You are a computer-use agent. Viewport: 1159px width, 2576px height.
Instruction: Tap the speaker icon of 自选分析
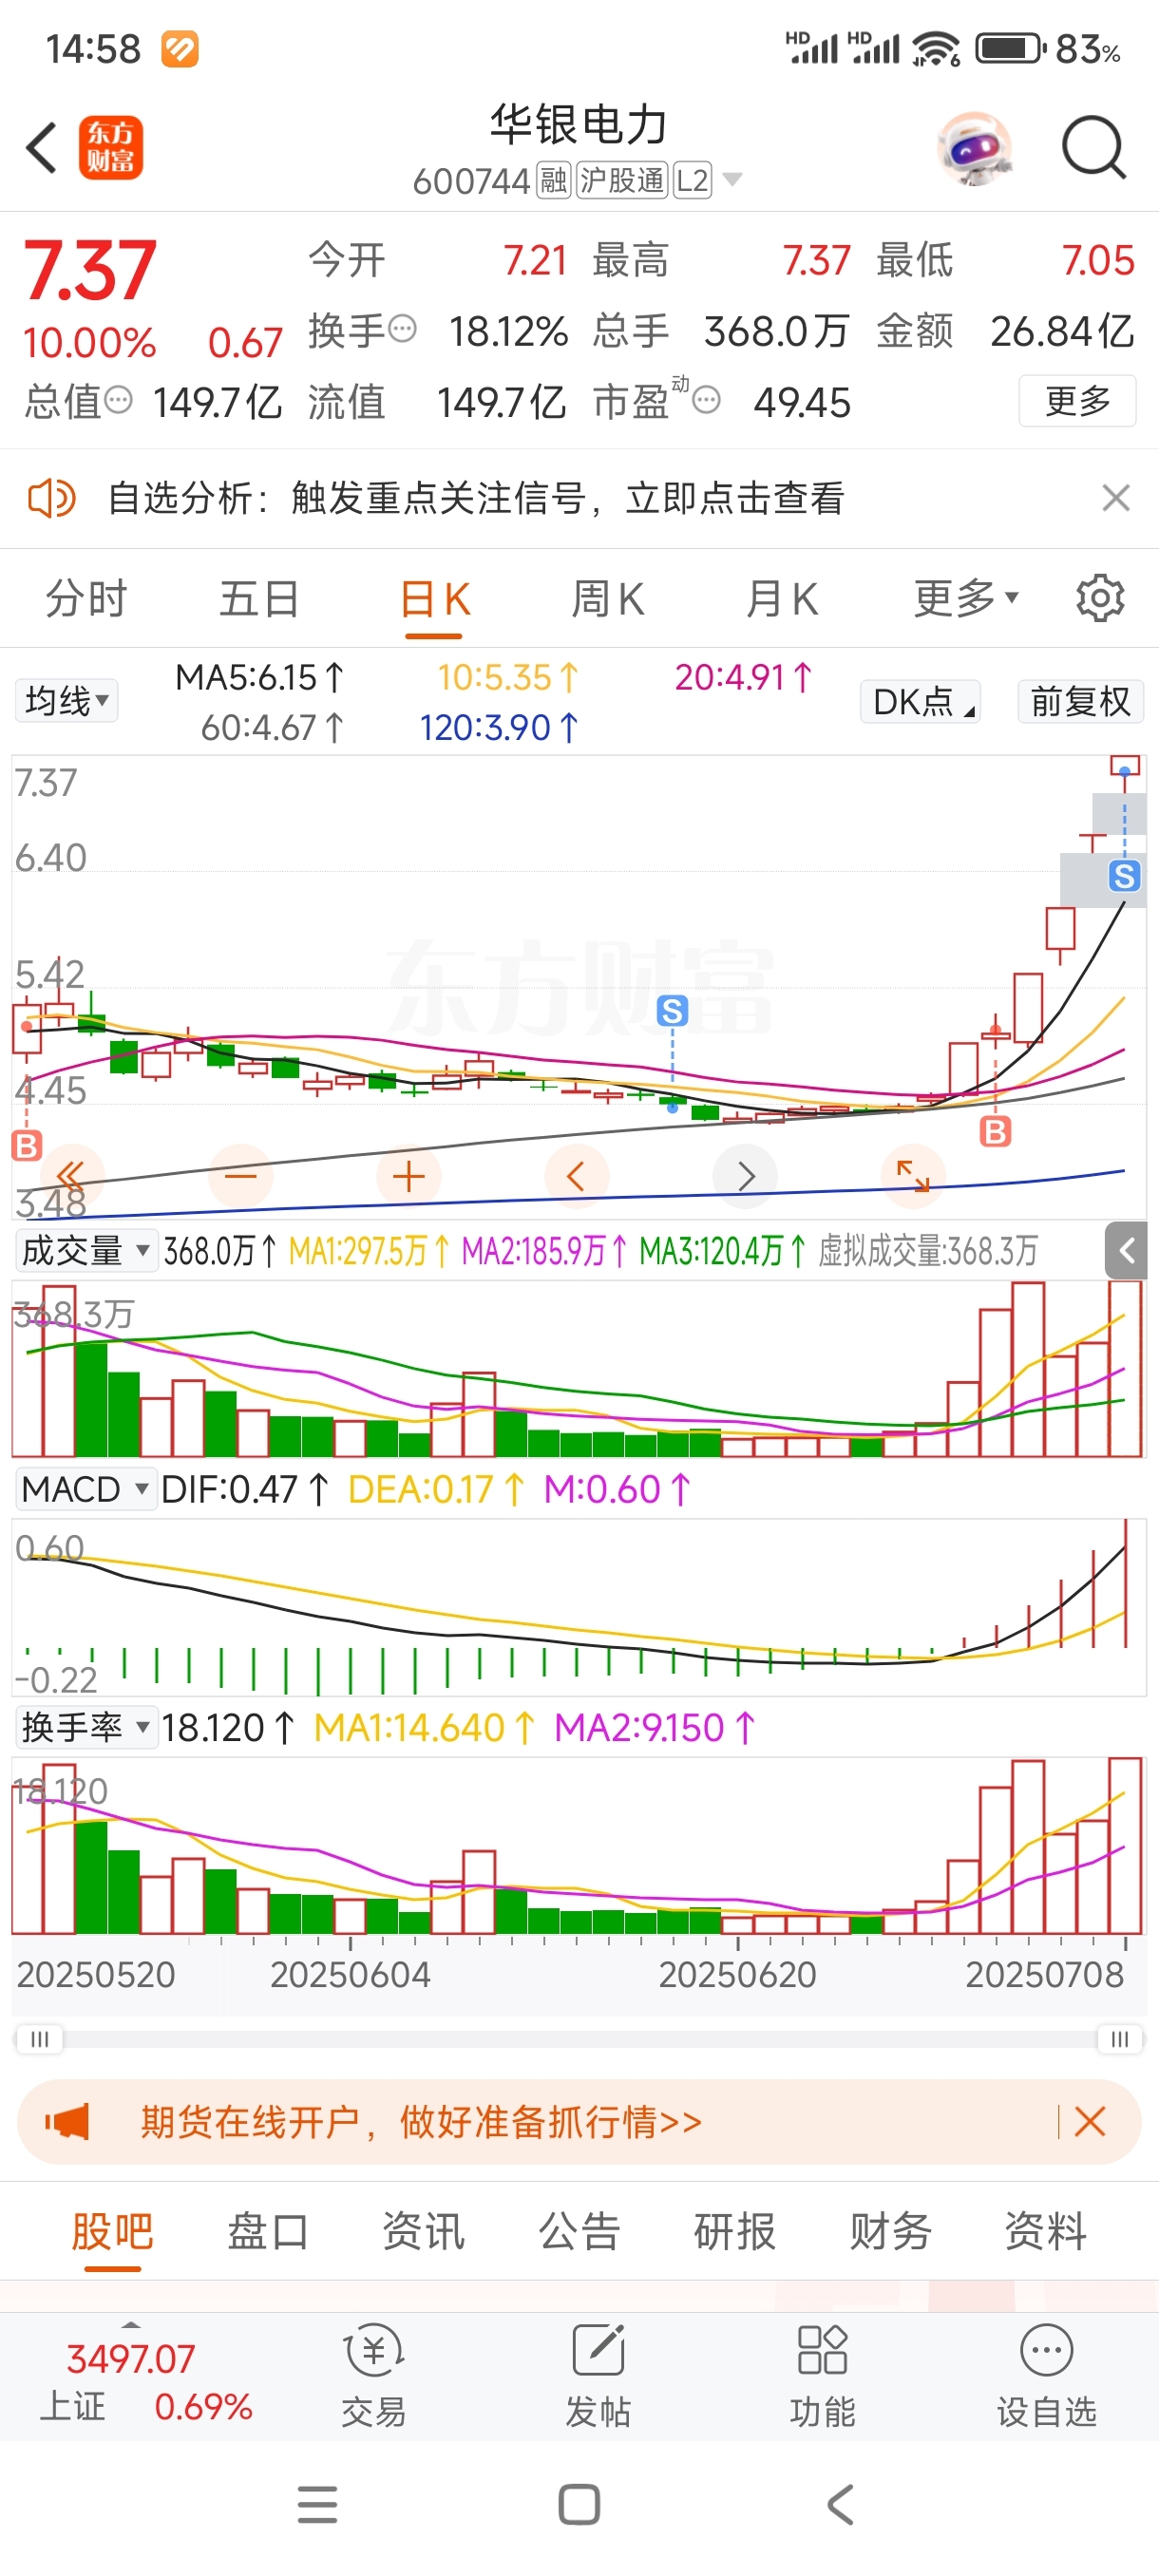[x=51, y=497]
